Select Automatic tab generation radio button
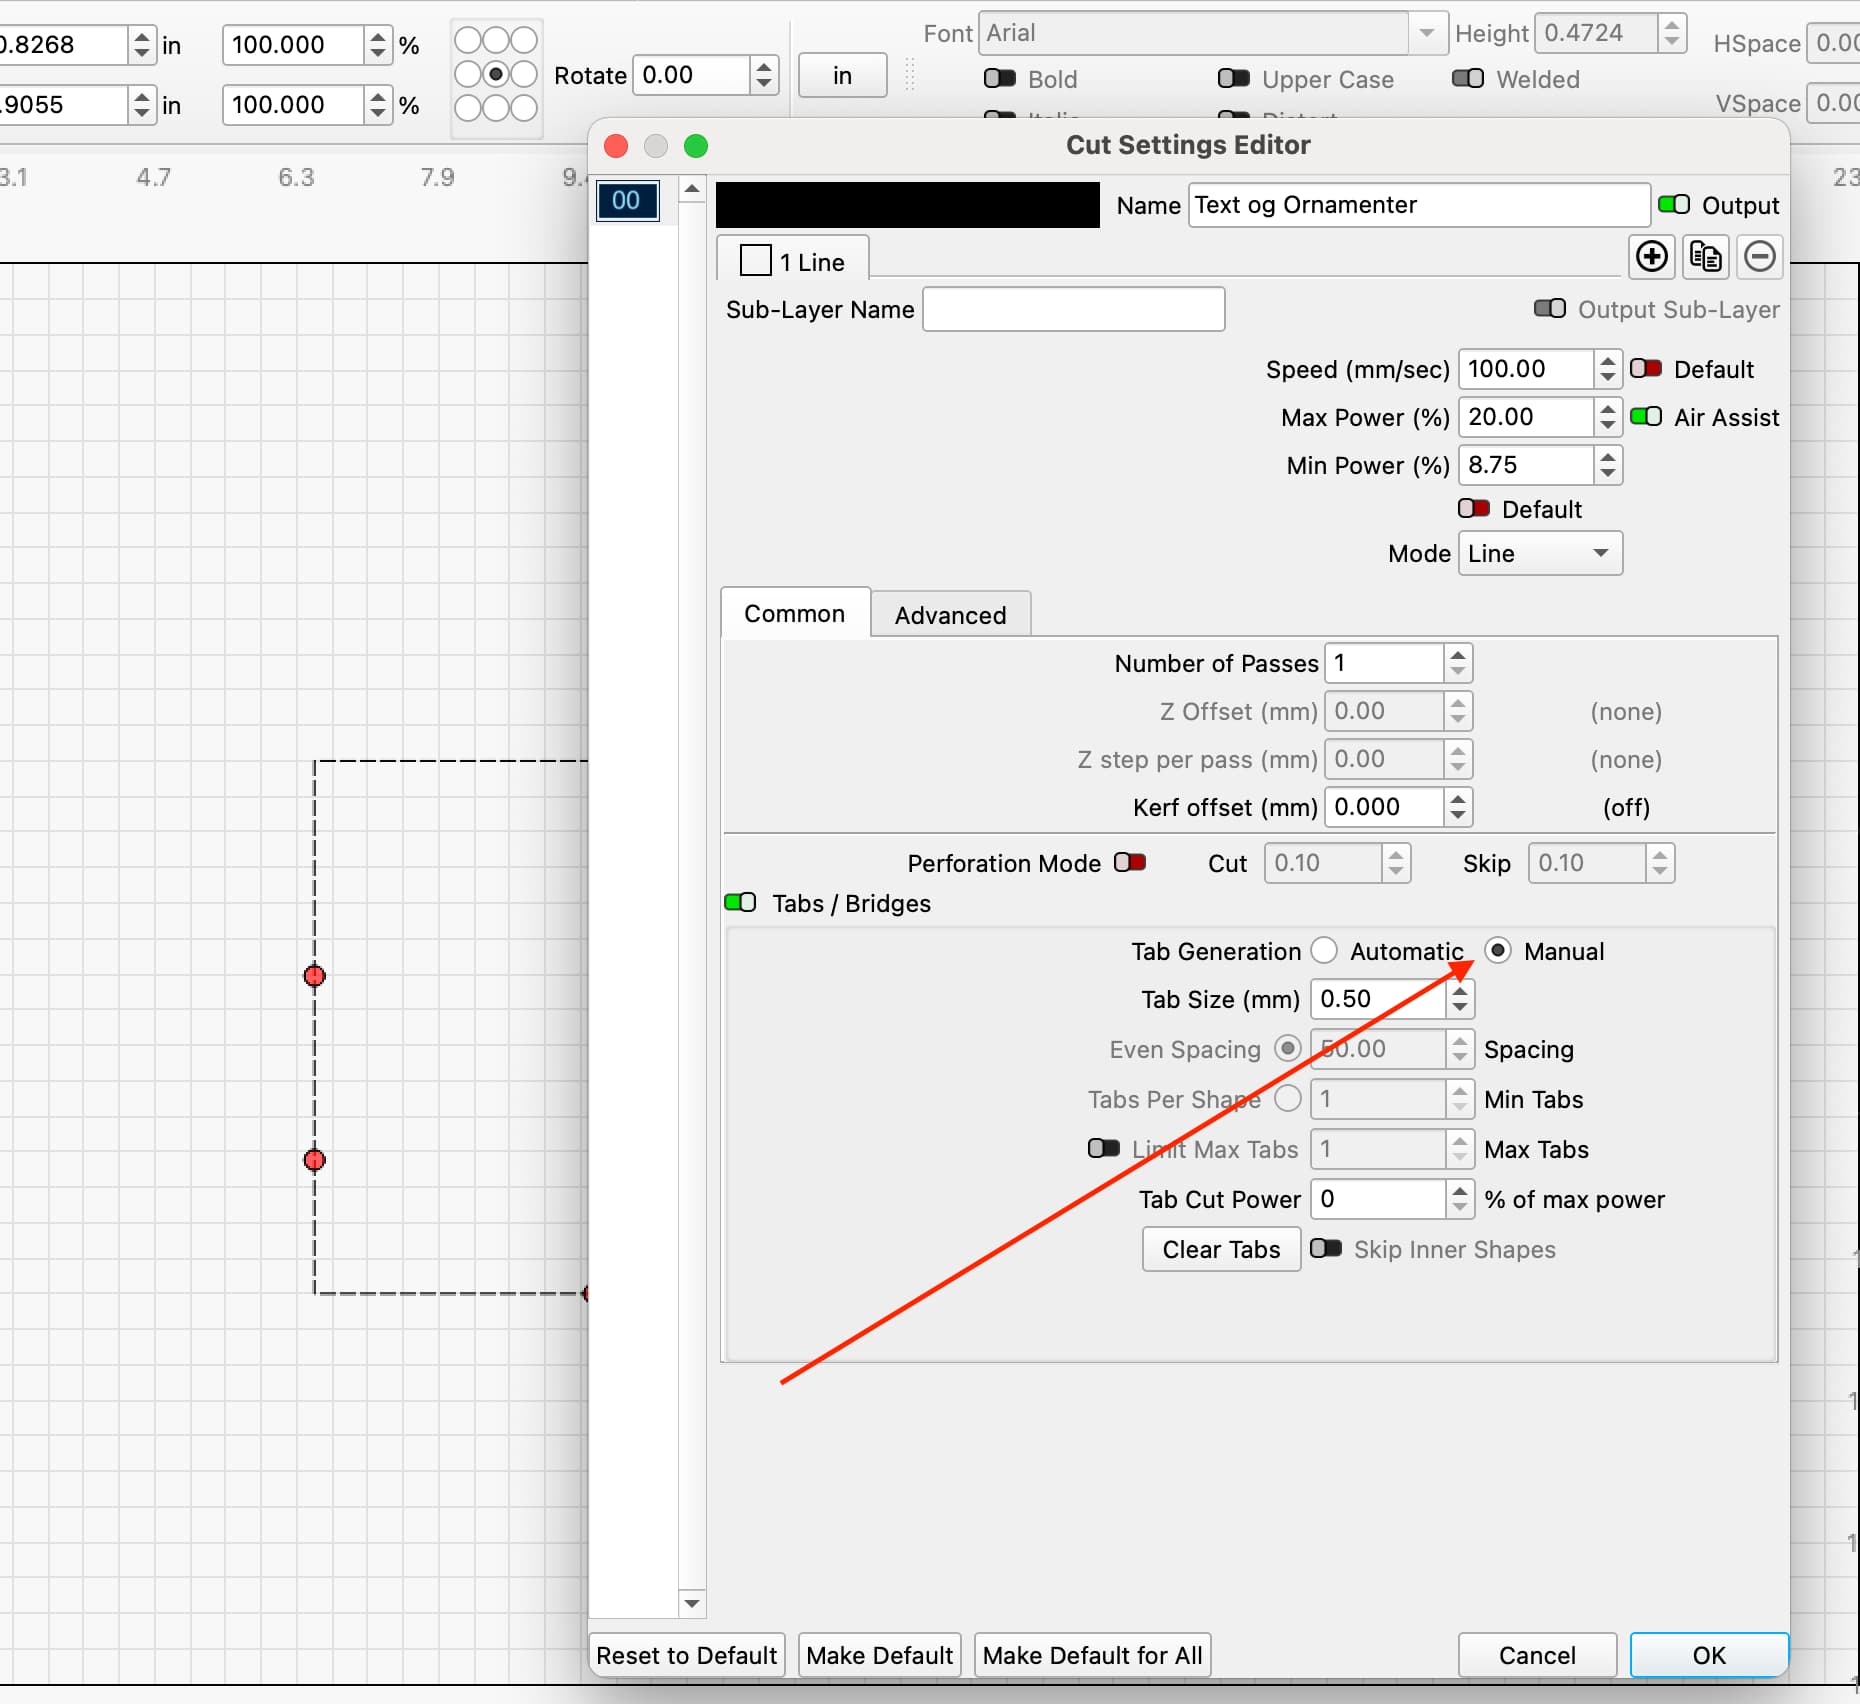This screenshot has height=1704, width=1860. click(x=1324, y=951)
